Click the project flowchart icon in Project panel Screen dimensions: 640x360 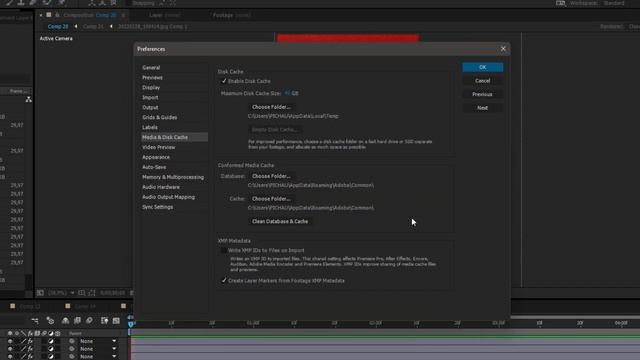click(29, 99)
